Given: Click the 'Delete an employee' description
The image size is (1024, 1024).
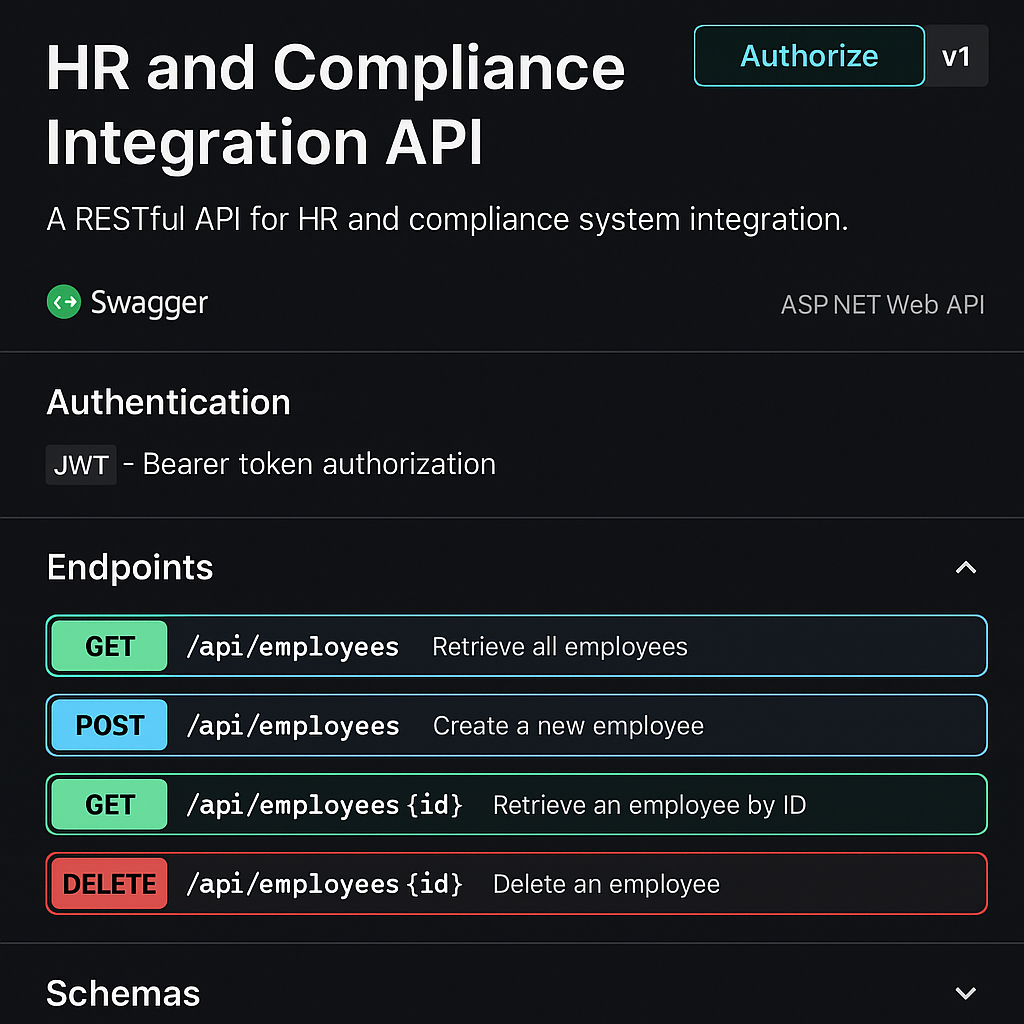Looking at the screenshot, I should tap(607, 884).
